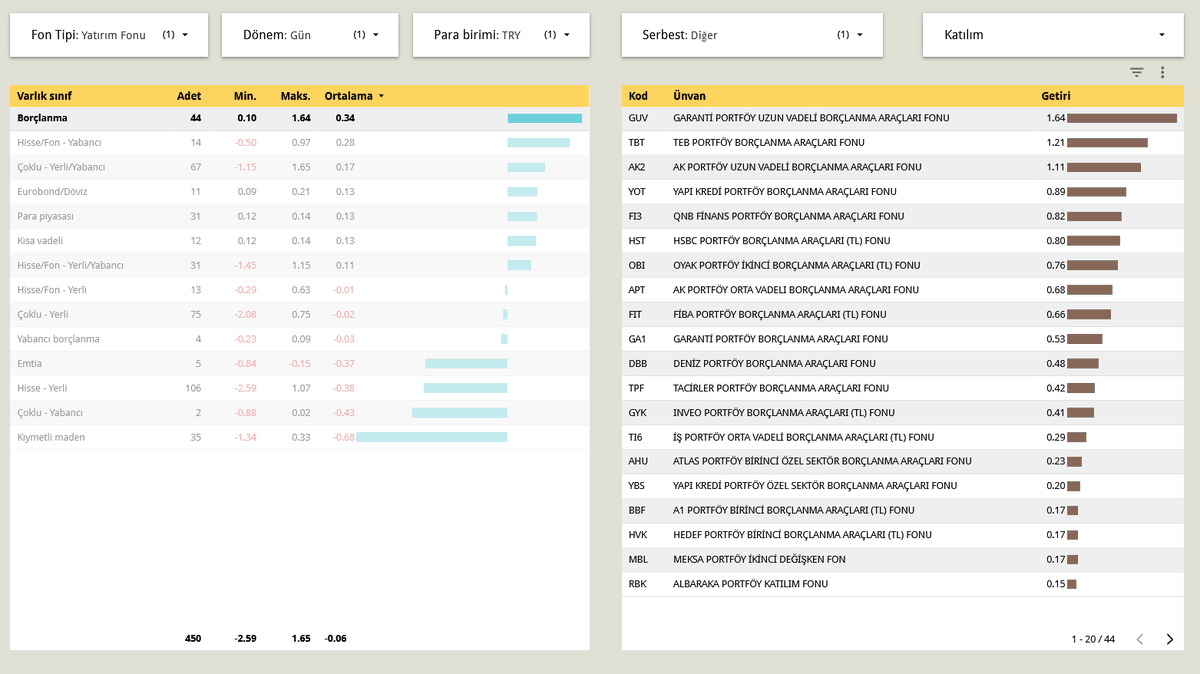Viewport: 1200px width, 674px height.
Task: Open the Serbest filter dropdown
Action: point(752,35)
